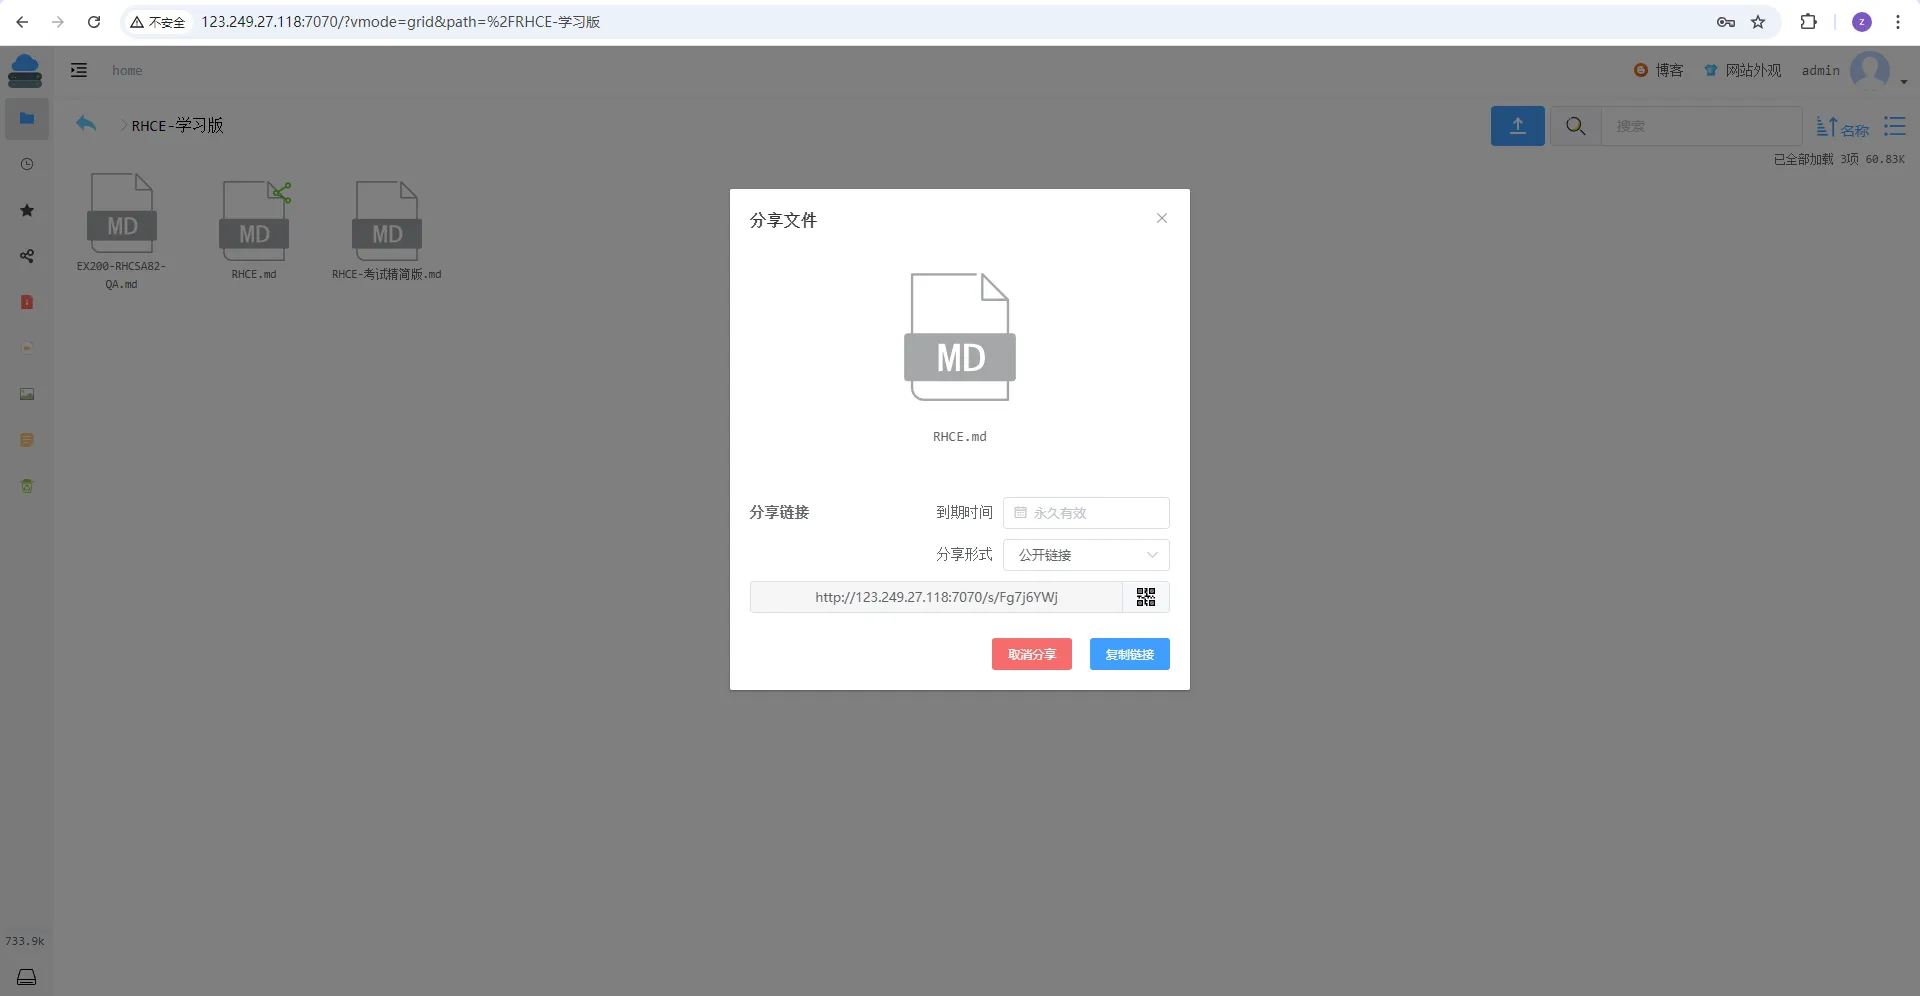Click the large MD file icon in the dialog
1920x996 pixels.
[x=960, y=337]
